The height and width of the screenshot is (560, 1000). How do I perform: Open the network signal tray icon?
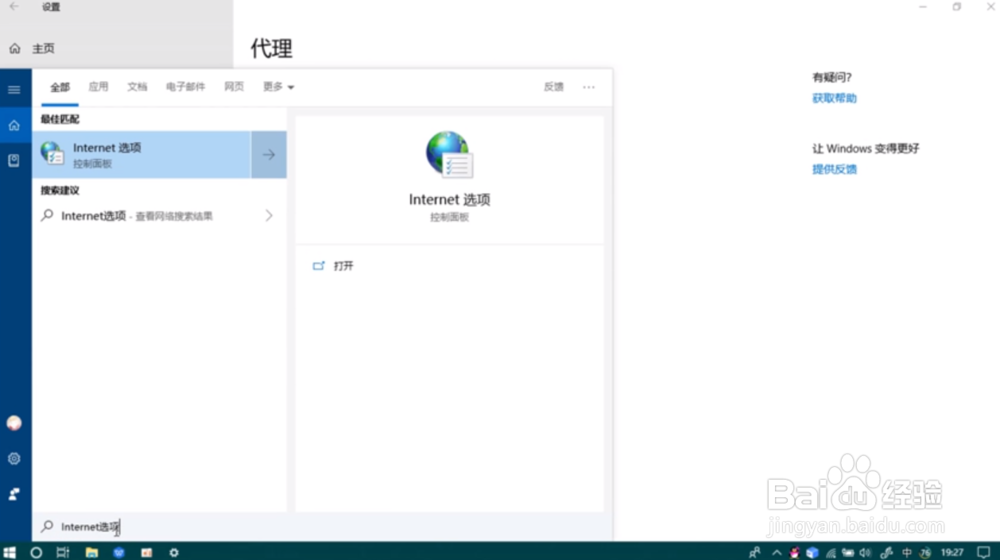coord(830,552)
